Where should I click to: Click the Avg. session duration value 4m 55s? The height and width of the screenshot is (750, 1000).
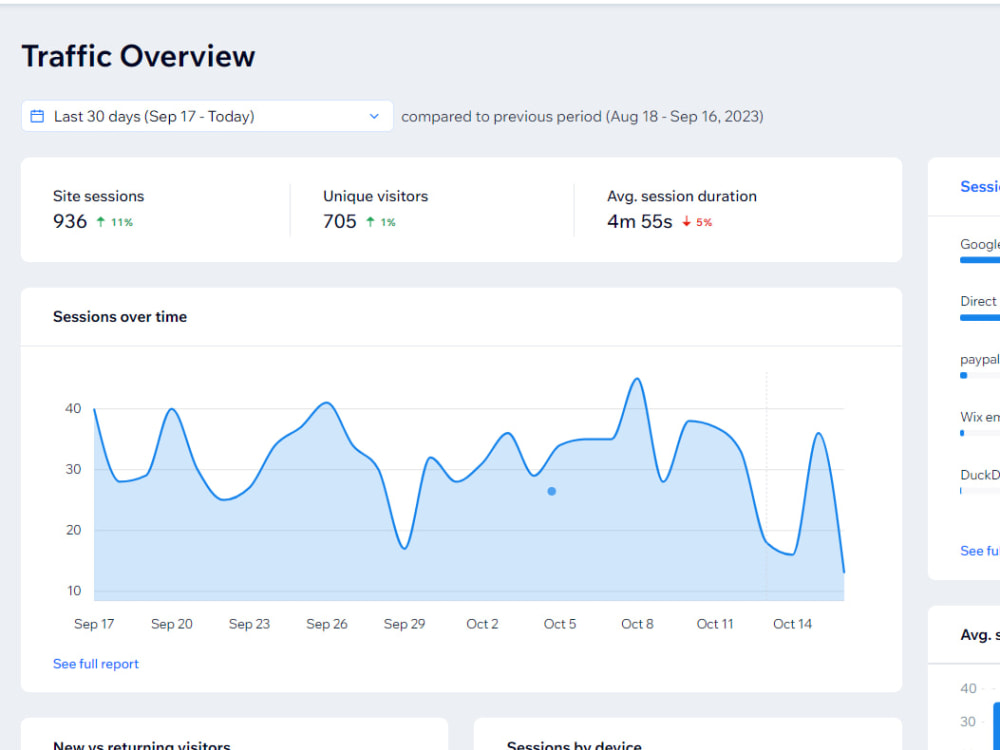point(640,221)
